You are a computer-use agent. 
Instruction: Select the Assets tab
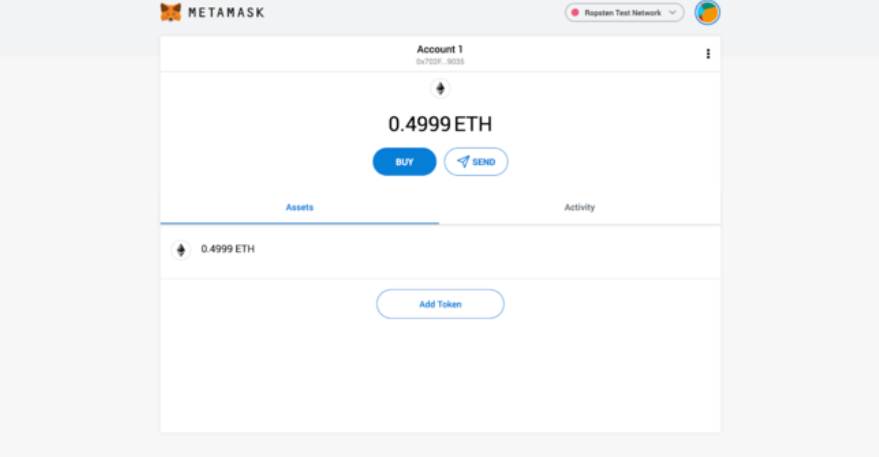pos(299,207)
